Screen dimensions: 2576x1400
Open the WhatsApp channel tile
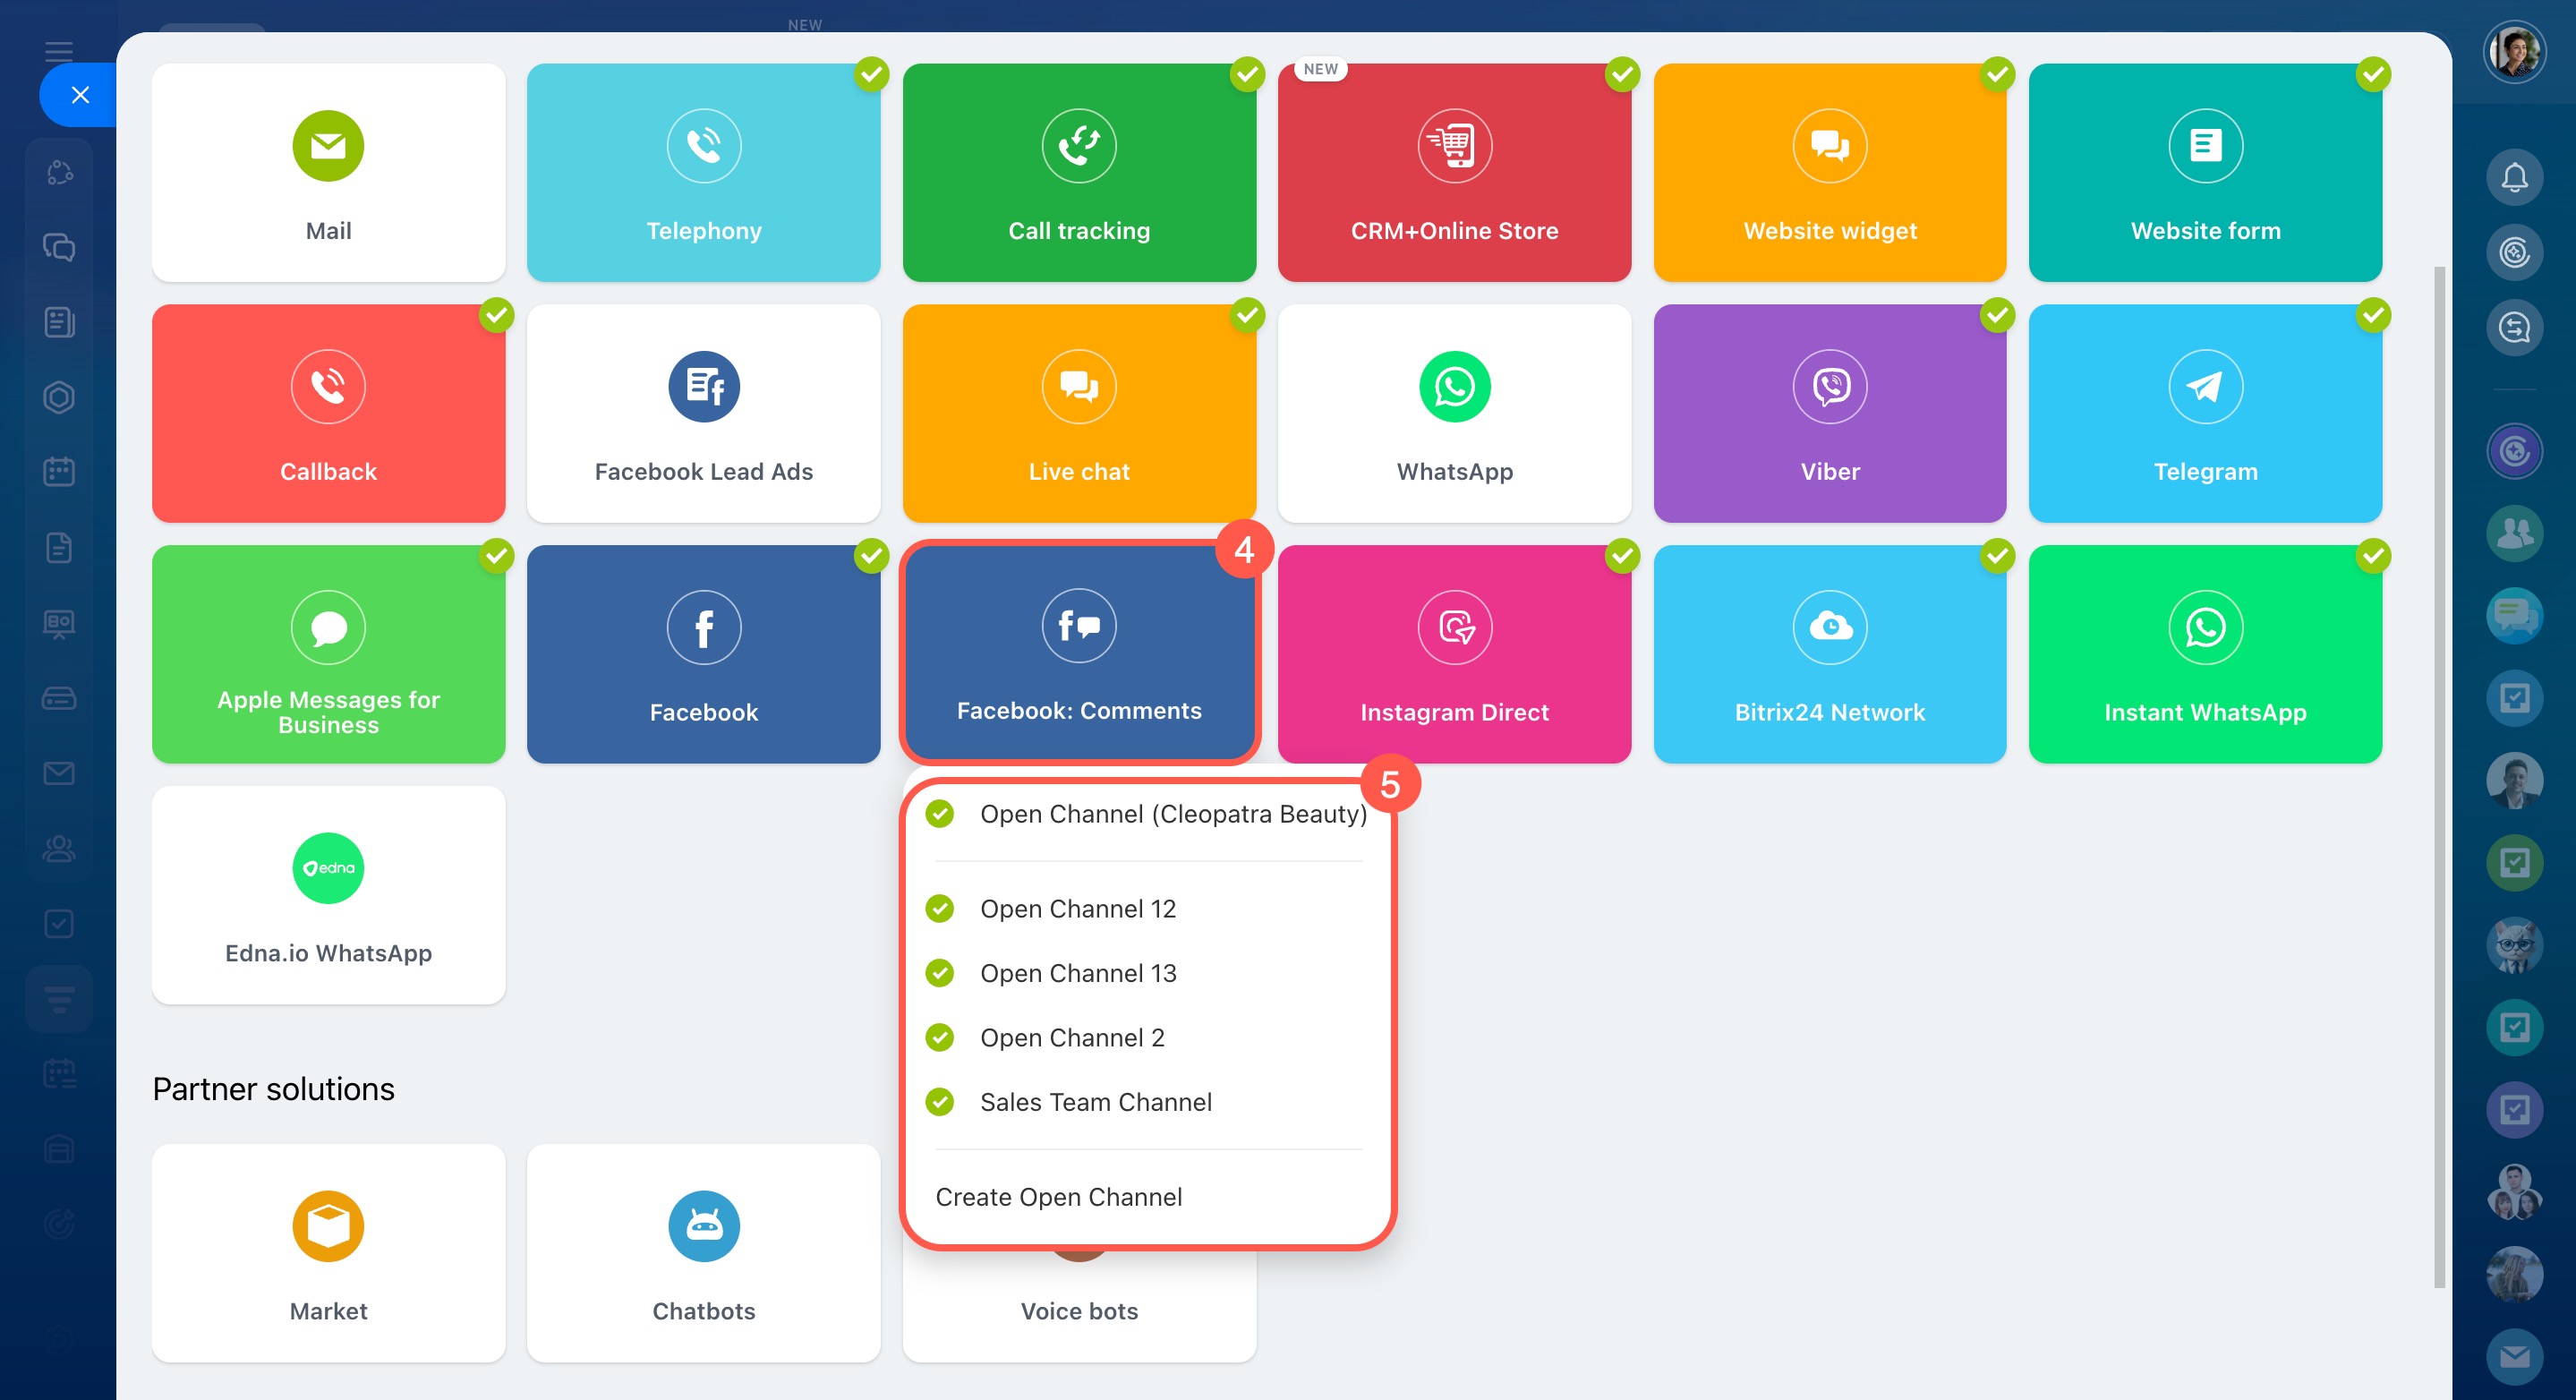pos(1454,413)
